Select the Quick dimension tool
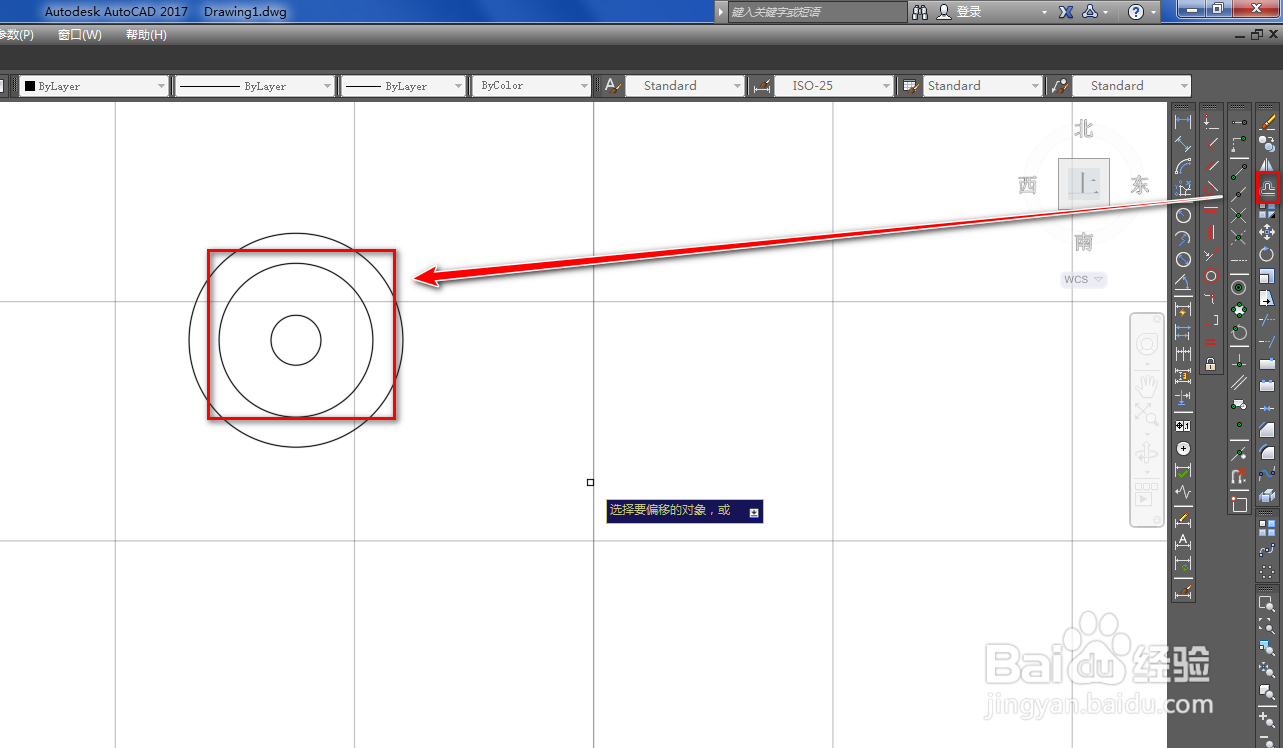Image resolution: width=1283 pixels, height=748 pixels. coord(1183,310)
